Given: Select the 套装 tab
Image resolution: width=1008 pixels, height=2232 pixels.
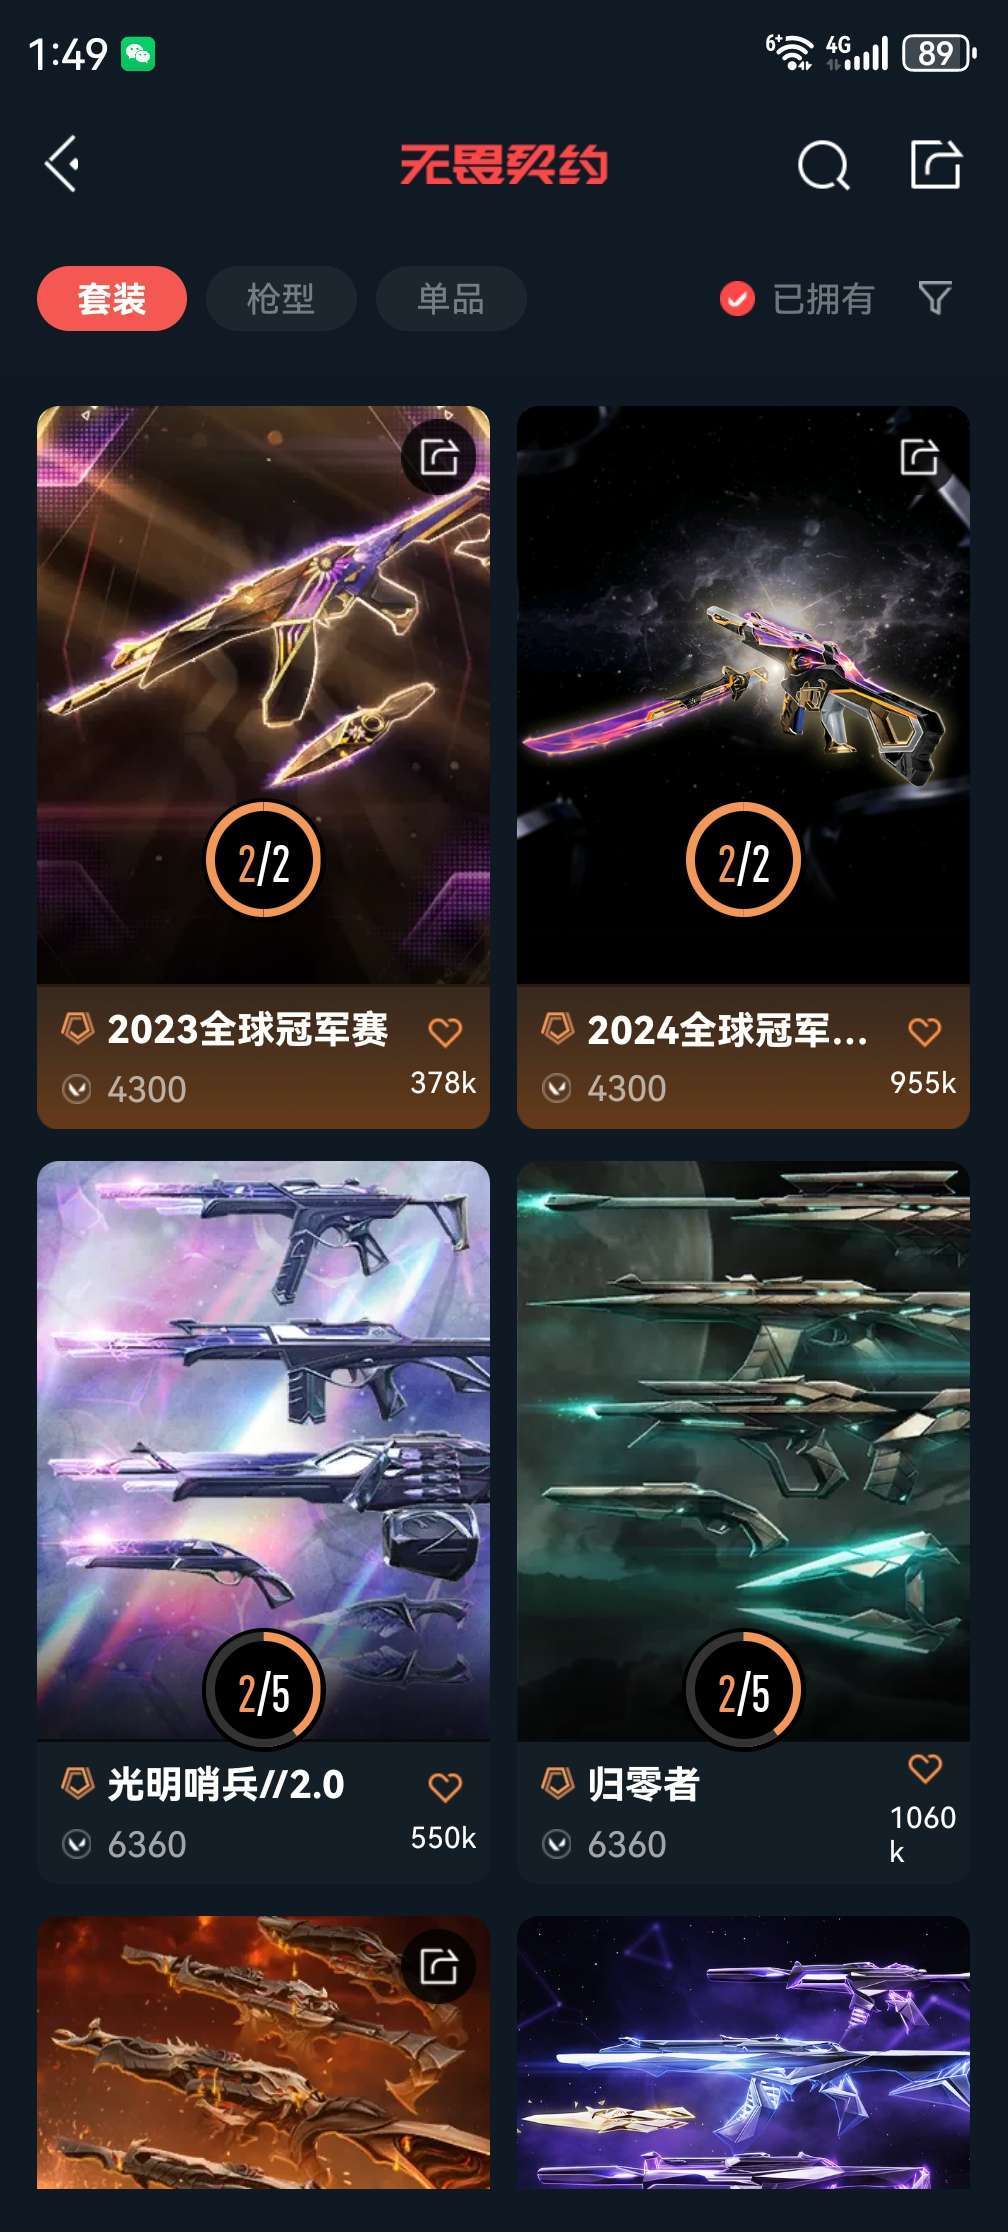Looking at the screenshot, I should tap(112, 298).
